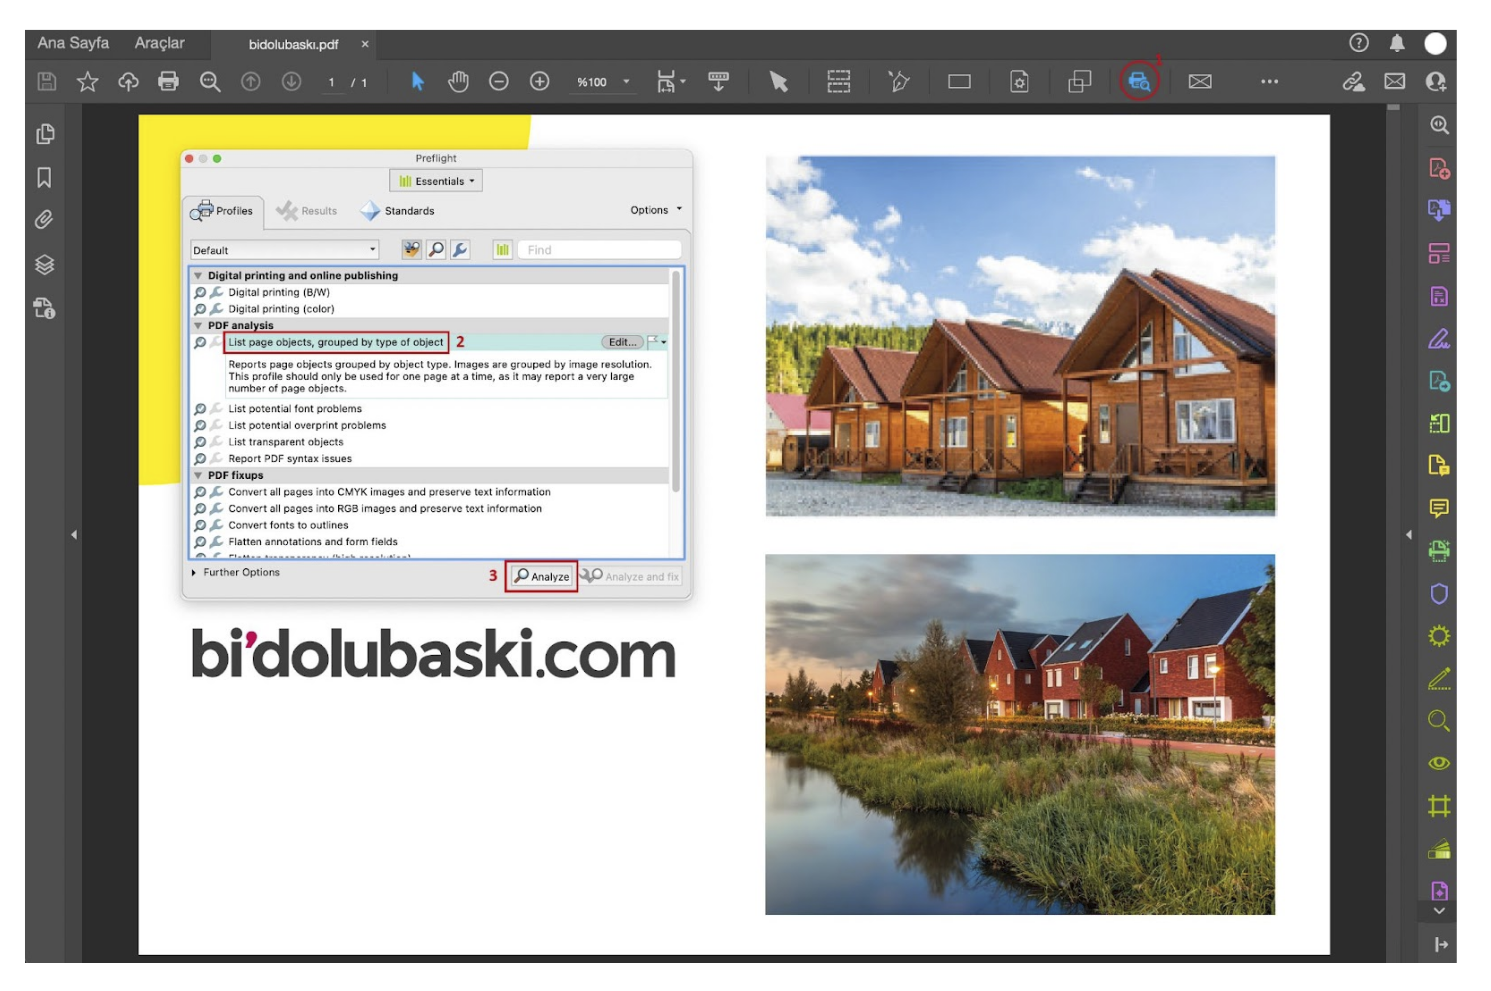This screenshot has height=991, width=1491.
Task: Select the Hand pan tool
Action: [459, 82]
